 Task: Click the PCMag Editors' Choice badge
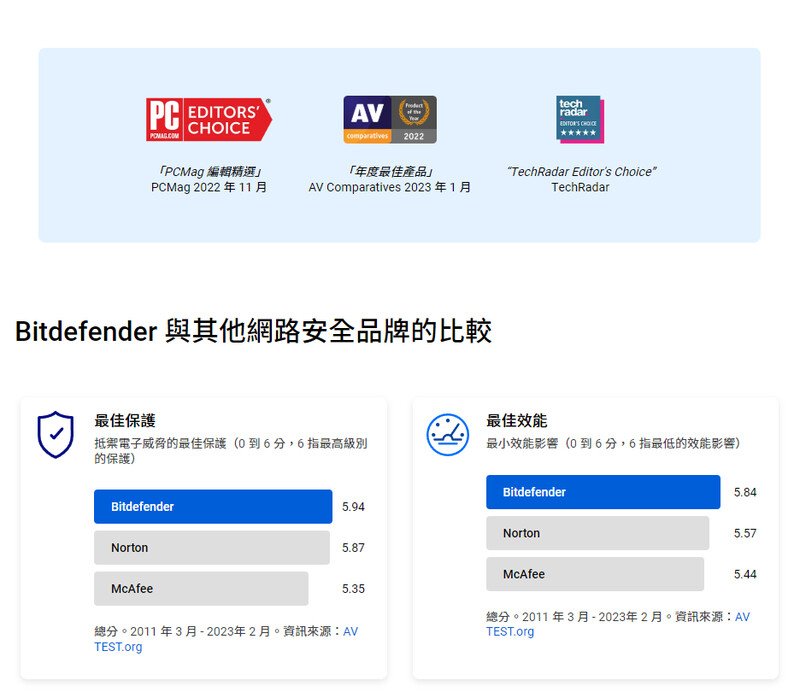pyautogui.click(x=209, y=120)
